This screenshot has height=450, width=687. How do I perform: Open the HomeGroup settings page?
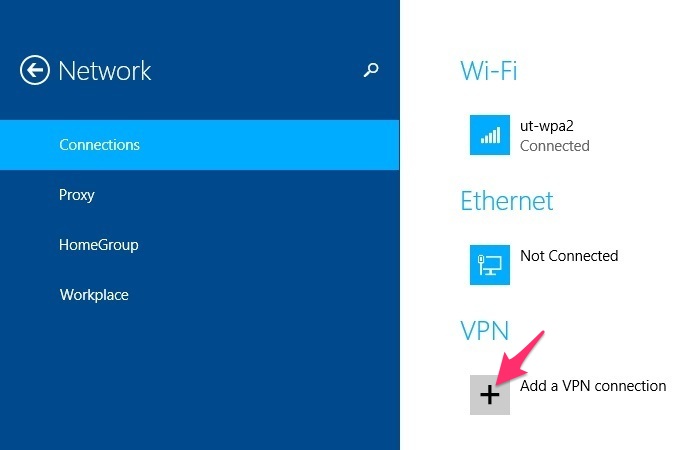point(99,244)
